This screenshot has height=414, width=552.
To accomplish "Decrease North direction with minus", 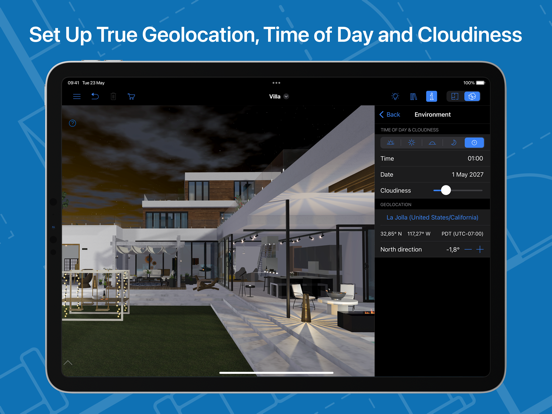I will [x=468, y=250].
